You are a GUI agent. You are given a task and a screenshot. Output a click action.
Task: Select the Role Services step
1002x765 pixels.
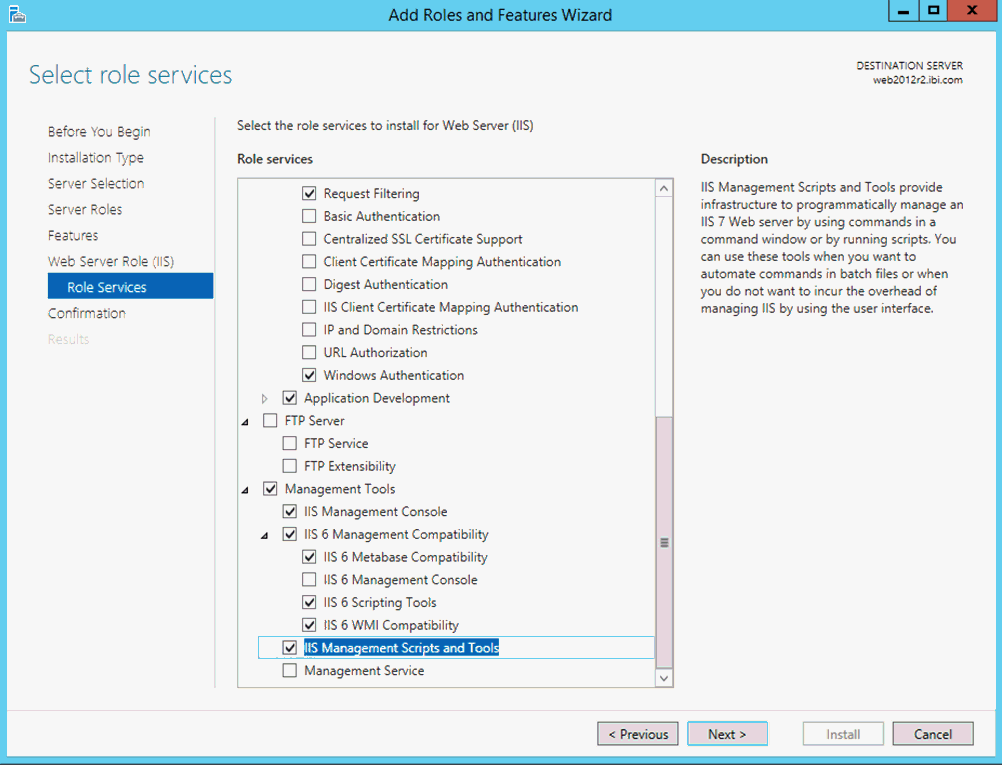pos(130,286)
